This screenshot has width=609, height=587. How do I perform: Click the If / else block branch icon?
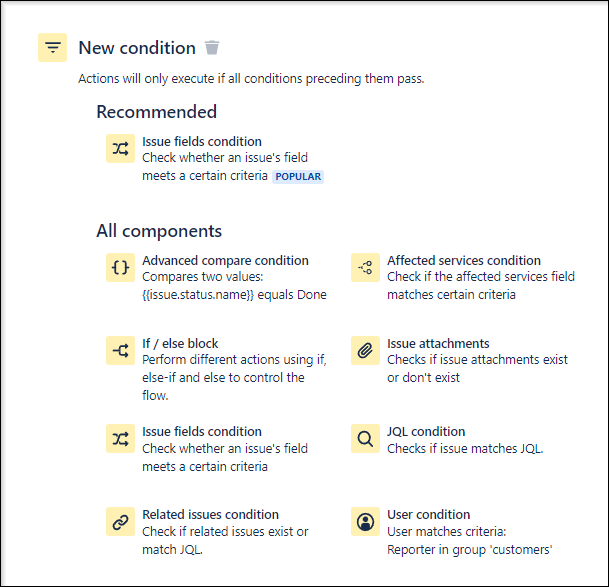tap(120, 350)
